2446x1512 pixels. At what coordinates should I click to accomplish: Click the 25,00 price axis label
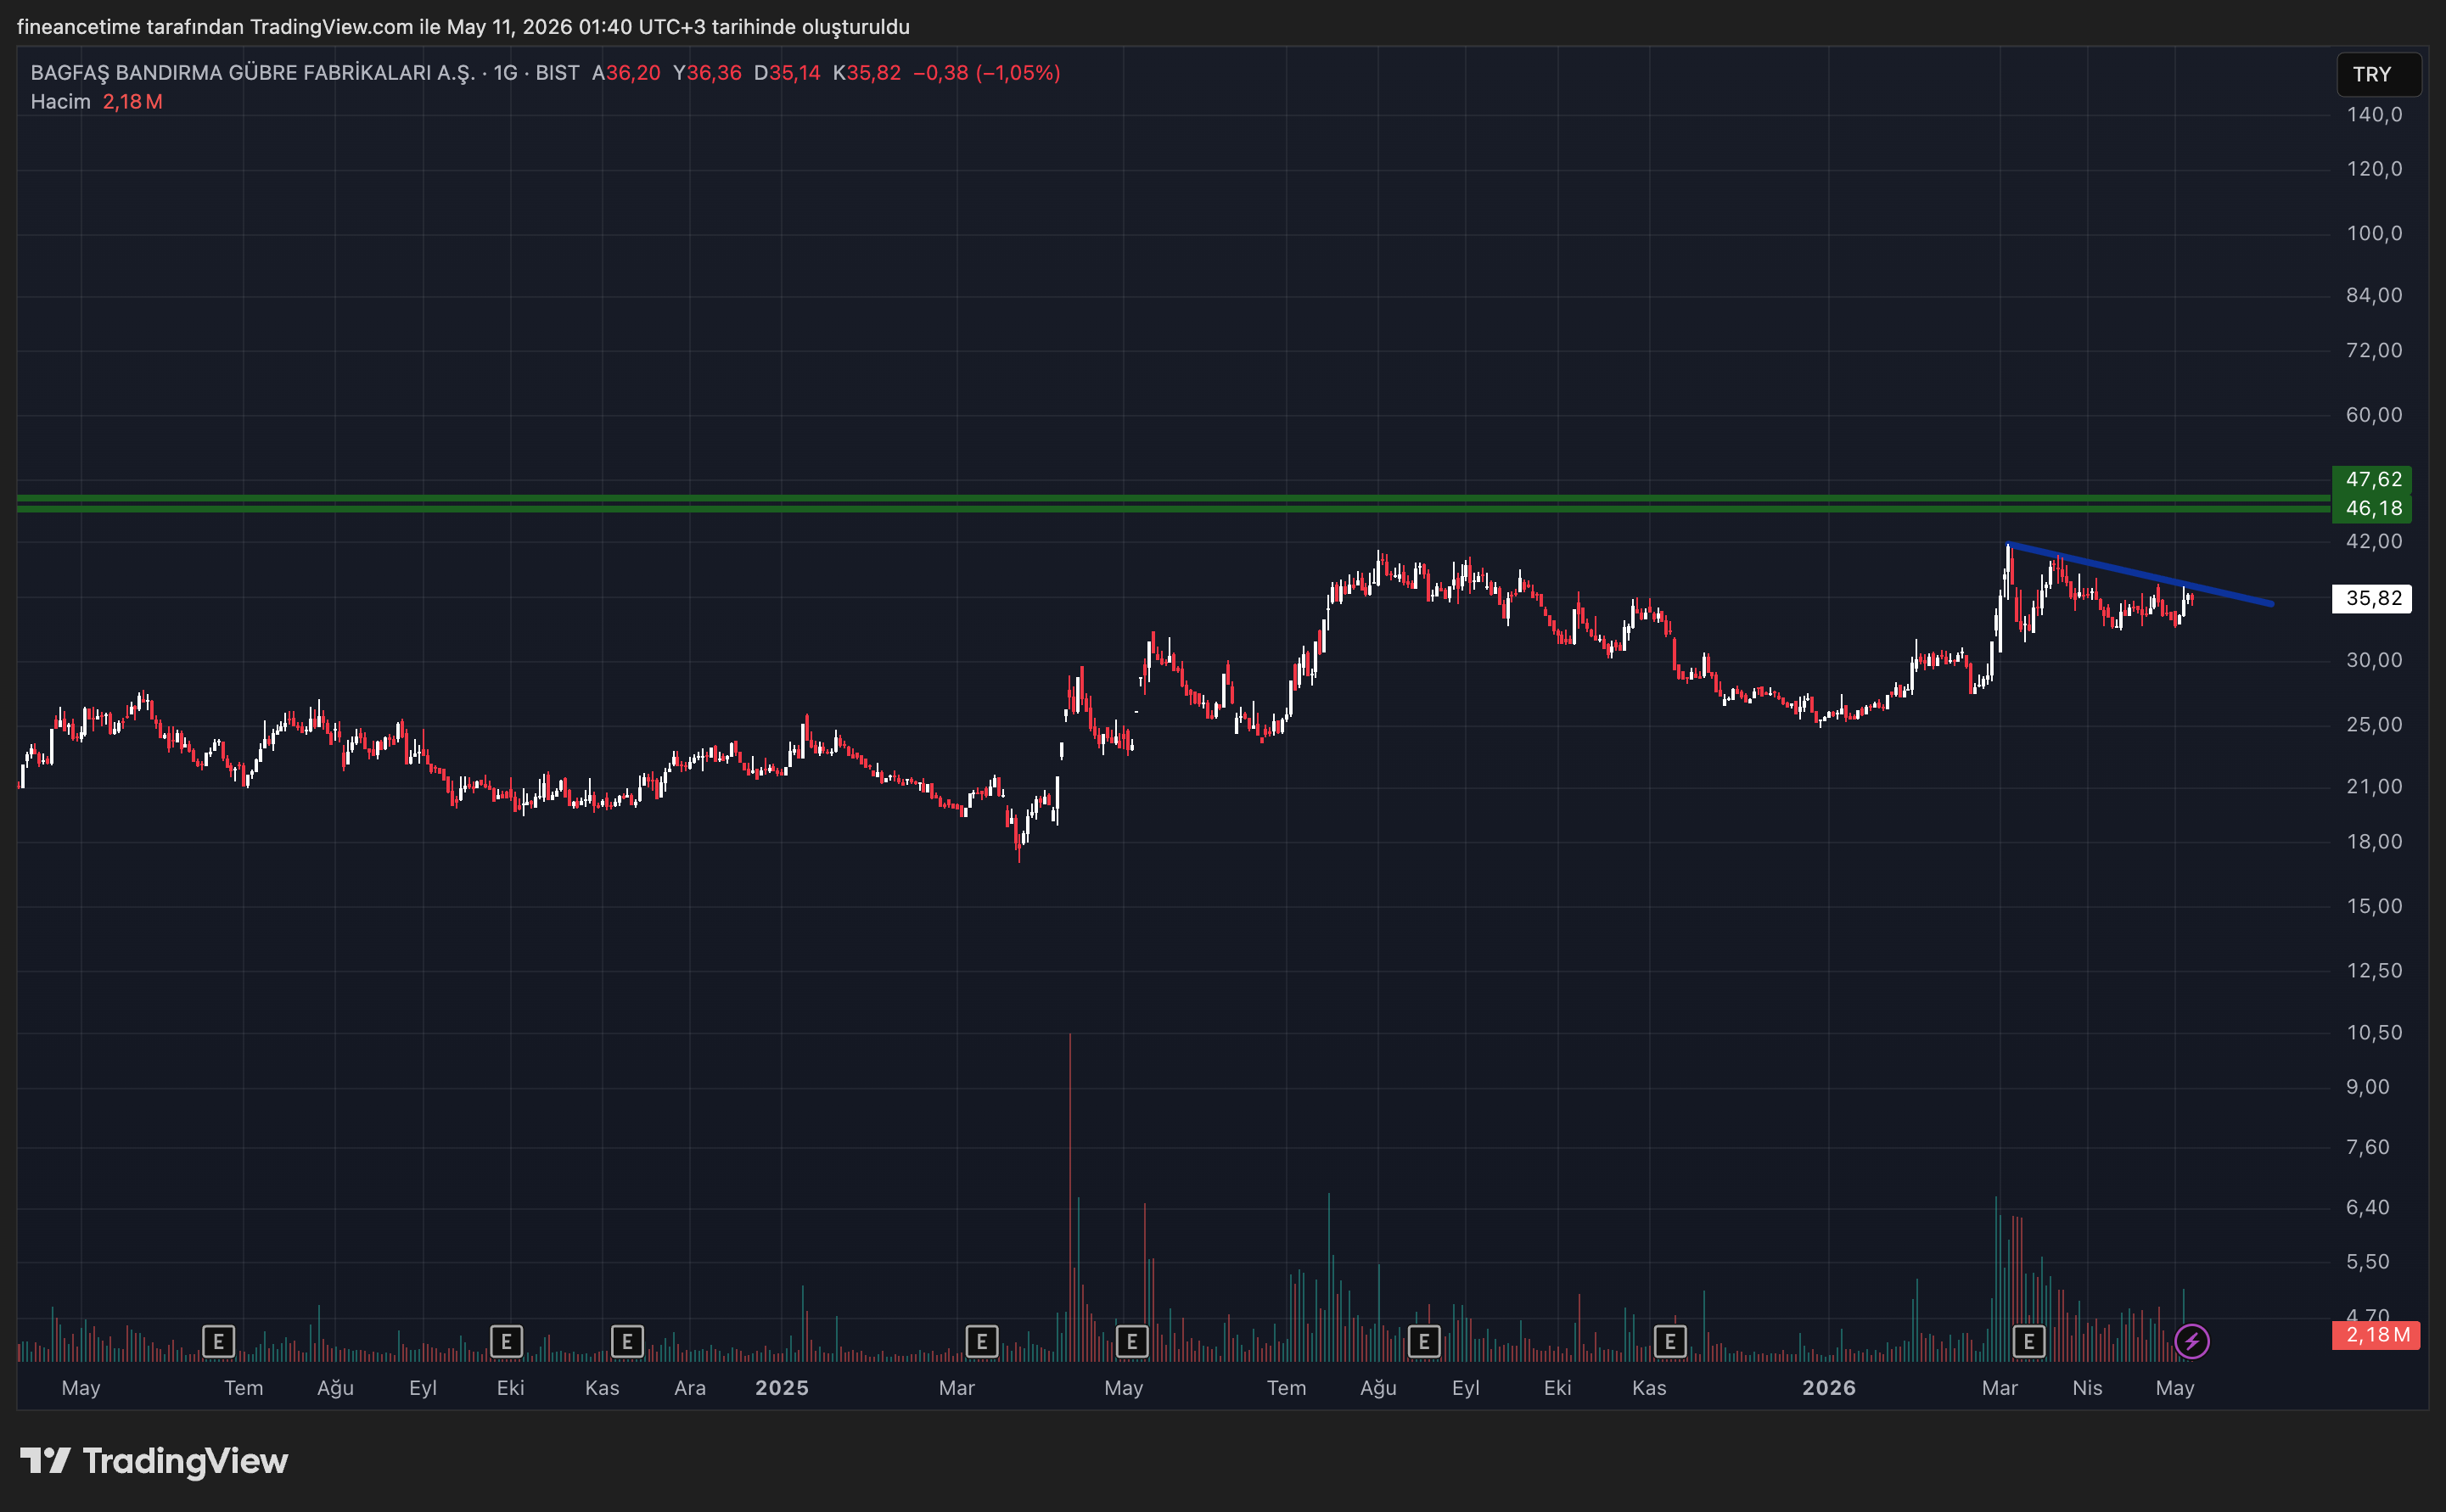[2374, 725]
